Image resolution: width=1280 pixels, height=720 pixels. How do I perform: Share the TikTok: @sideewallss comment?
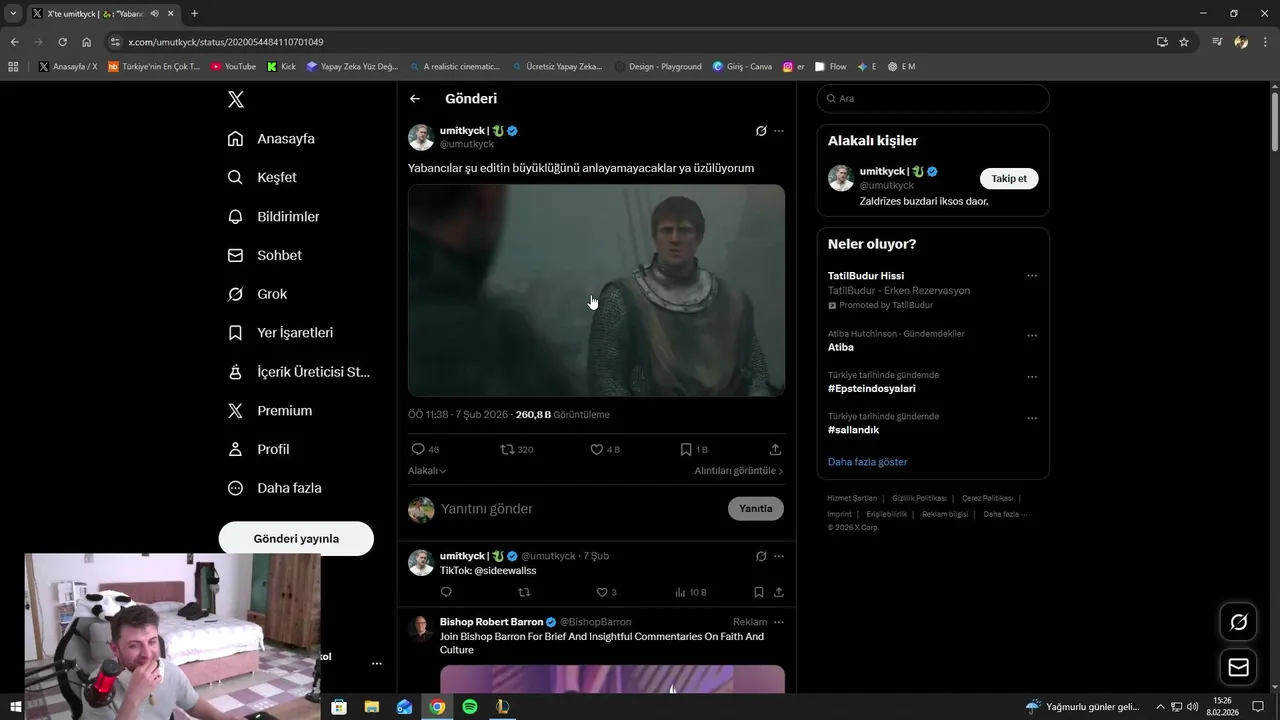coord(779,592)
